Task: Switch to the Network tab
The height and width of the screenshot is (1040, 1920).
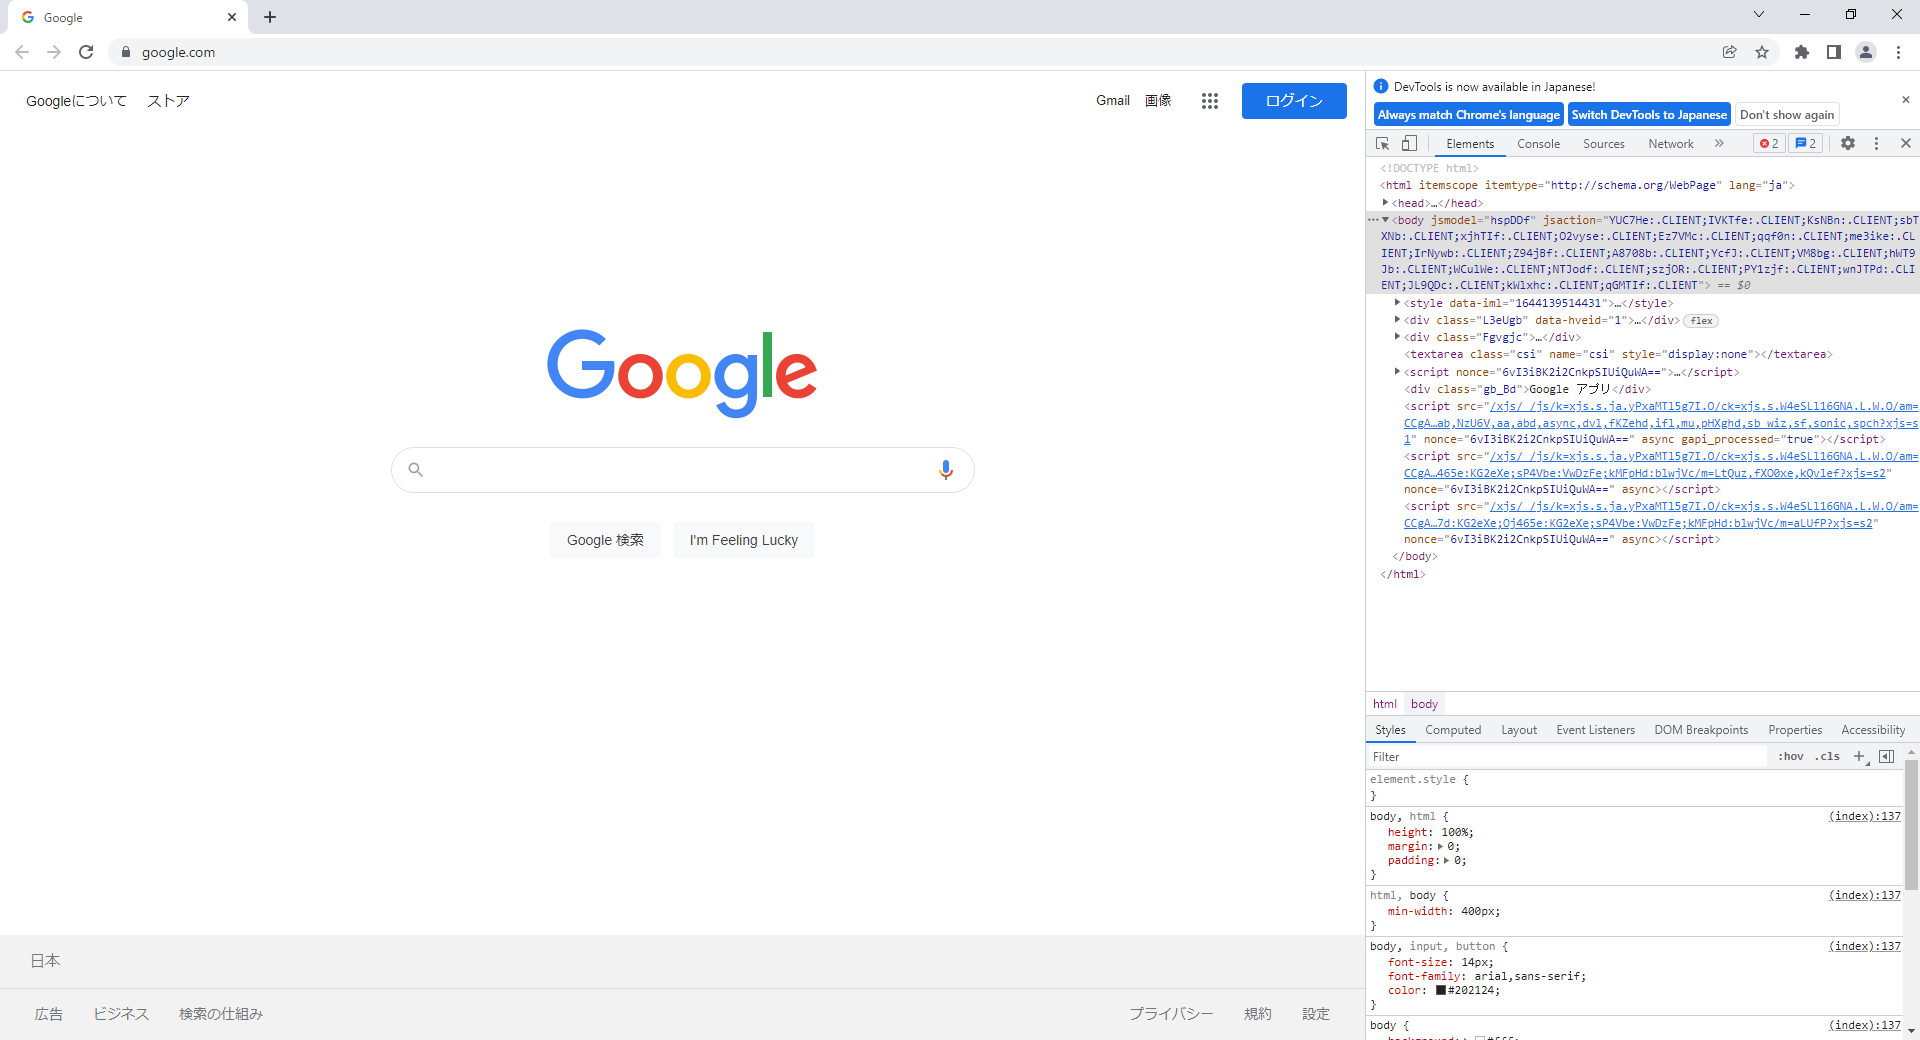Action: 1671,144
